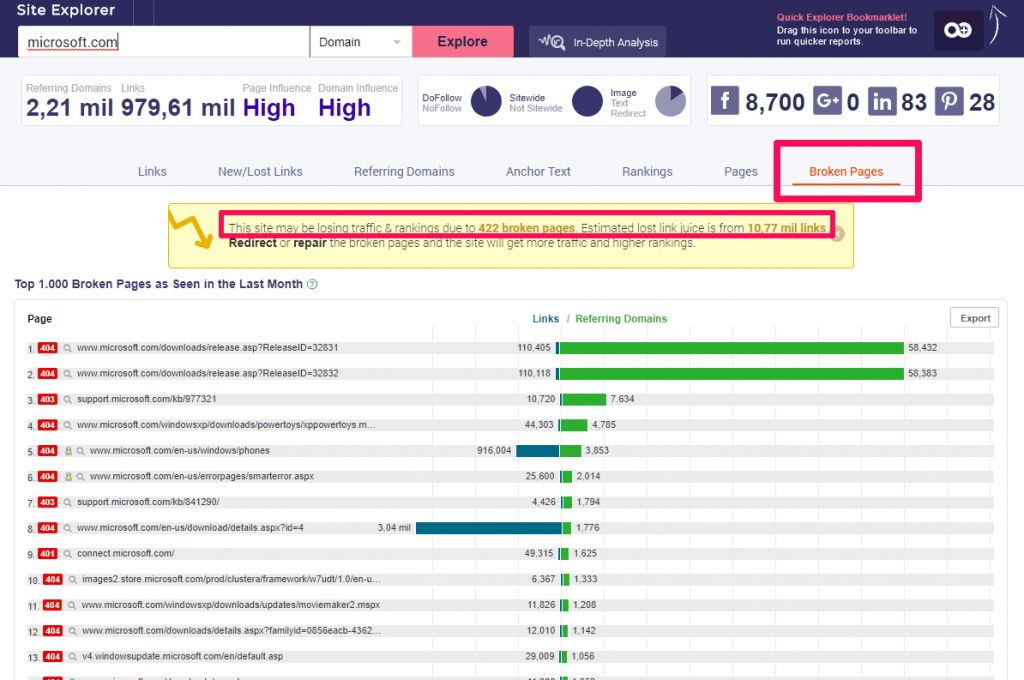This screenshot has width=1024, height=680.
Task: Click the microsoft.com search input field
Action: [x=163, y=42]
